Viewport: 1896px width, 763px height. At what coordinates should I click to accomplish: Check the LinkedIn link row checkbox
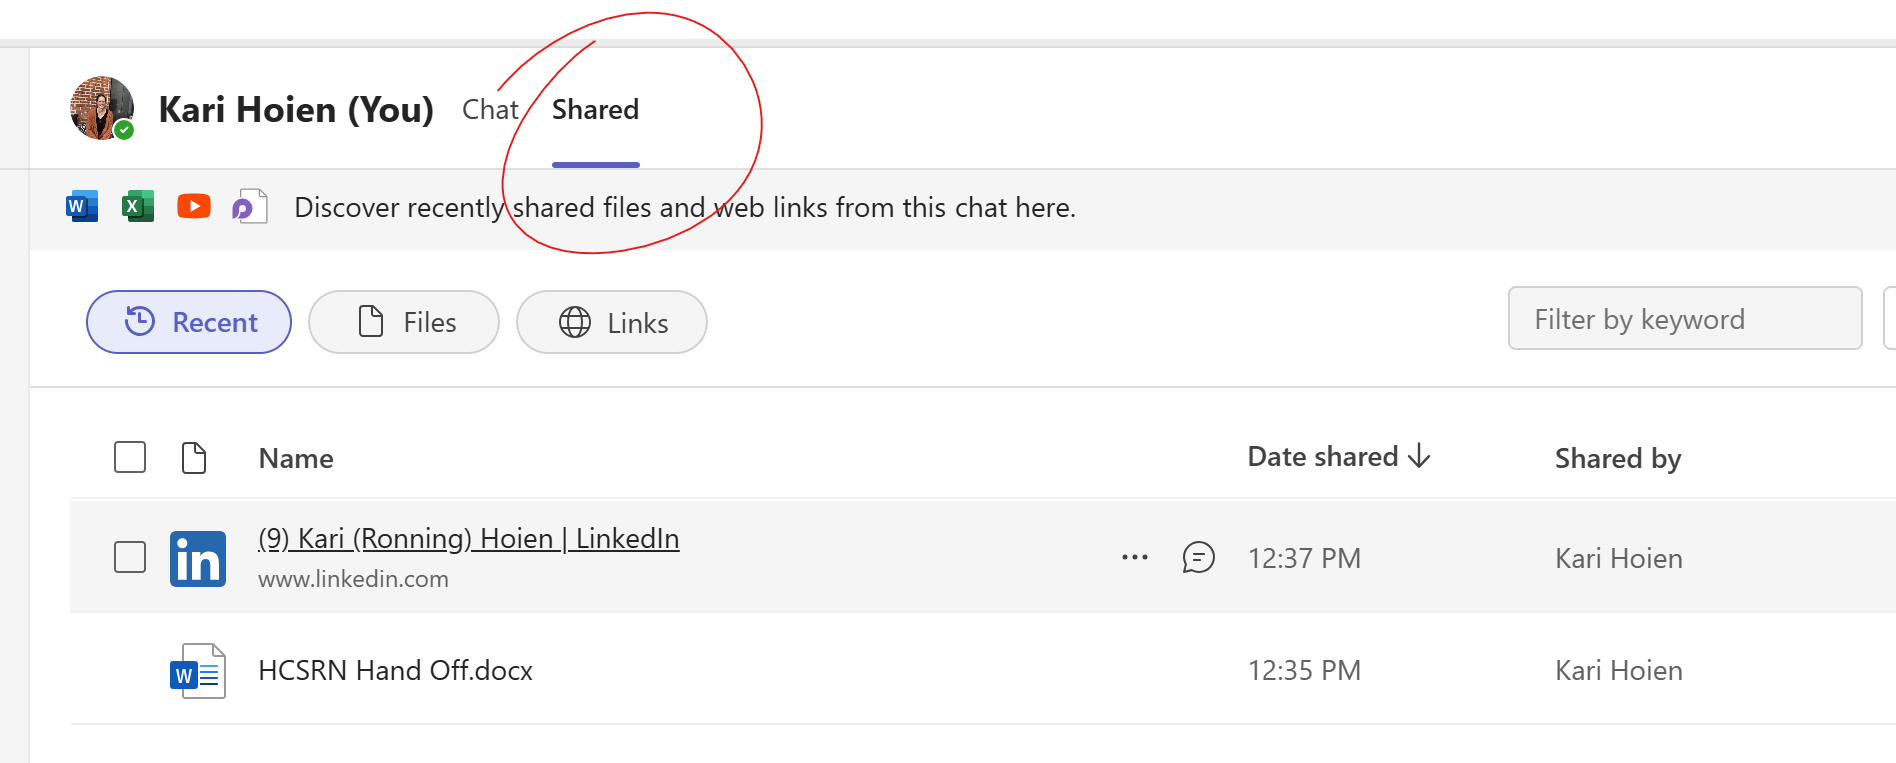click(130, 557)
